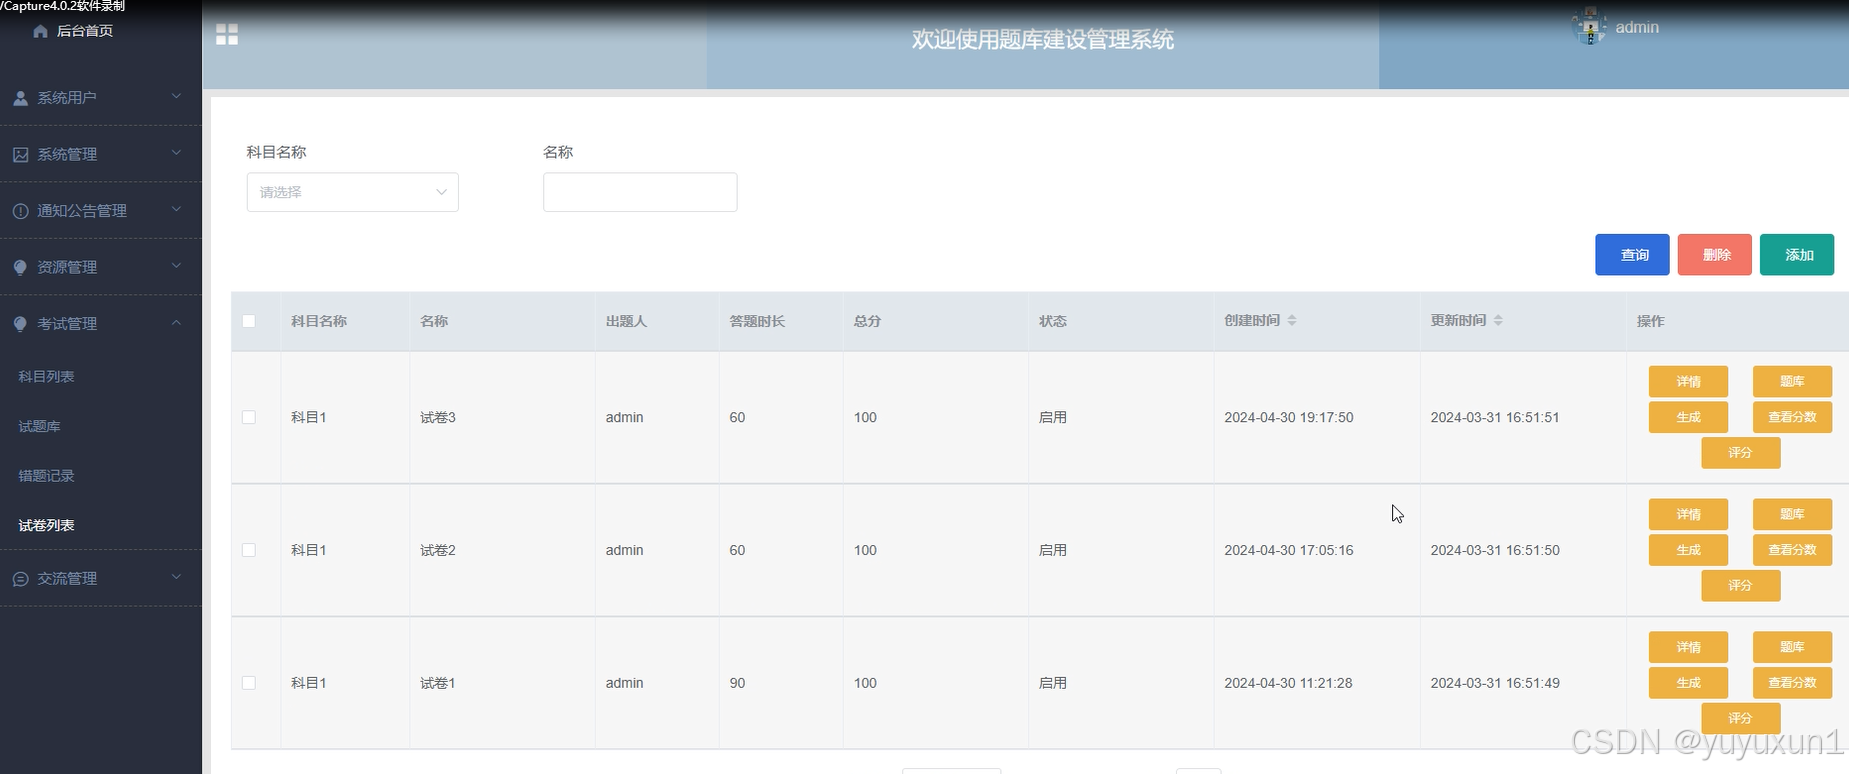Open 详情 for 试卷3
The width and height of the screenshot is (1849, 774).
click(1688, 381)
